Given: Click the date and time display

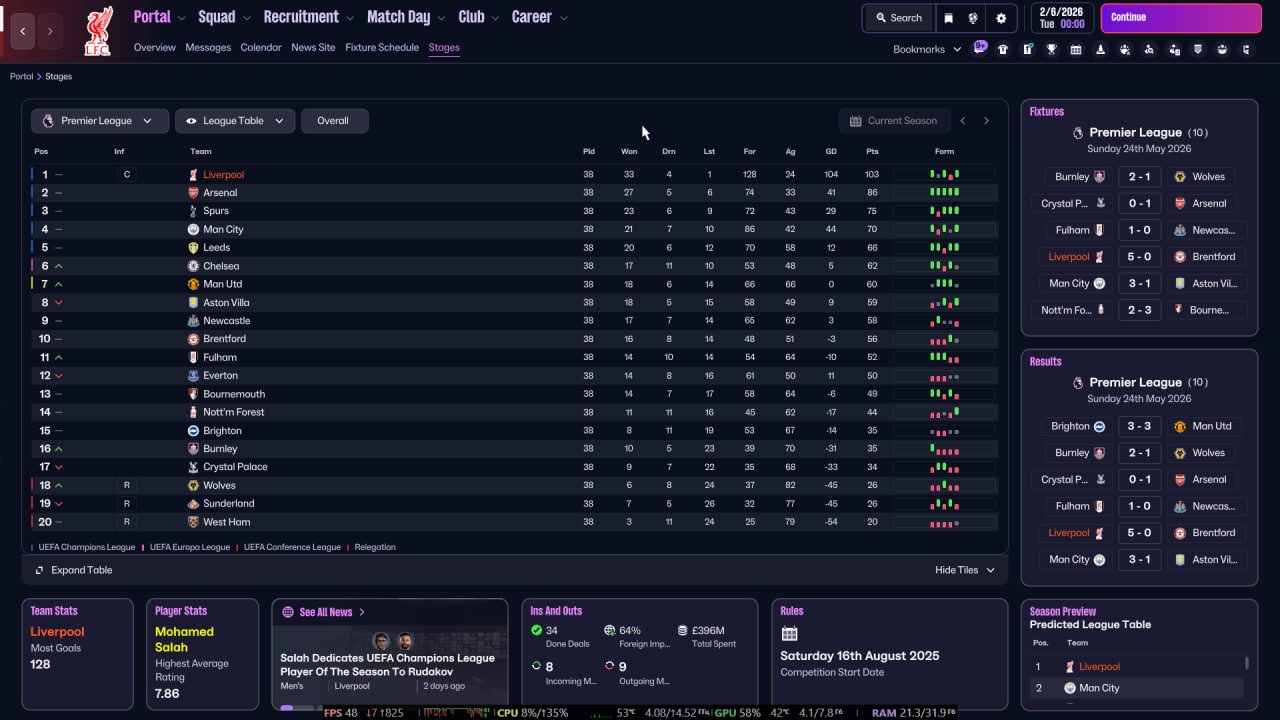Looking at the screenshot, I should click(x=1062, y=18).
